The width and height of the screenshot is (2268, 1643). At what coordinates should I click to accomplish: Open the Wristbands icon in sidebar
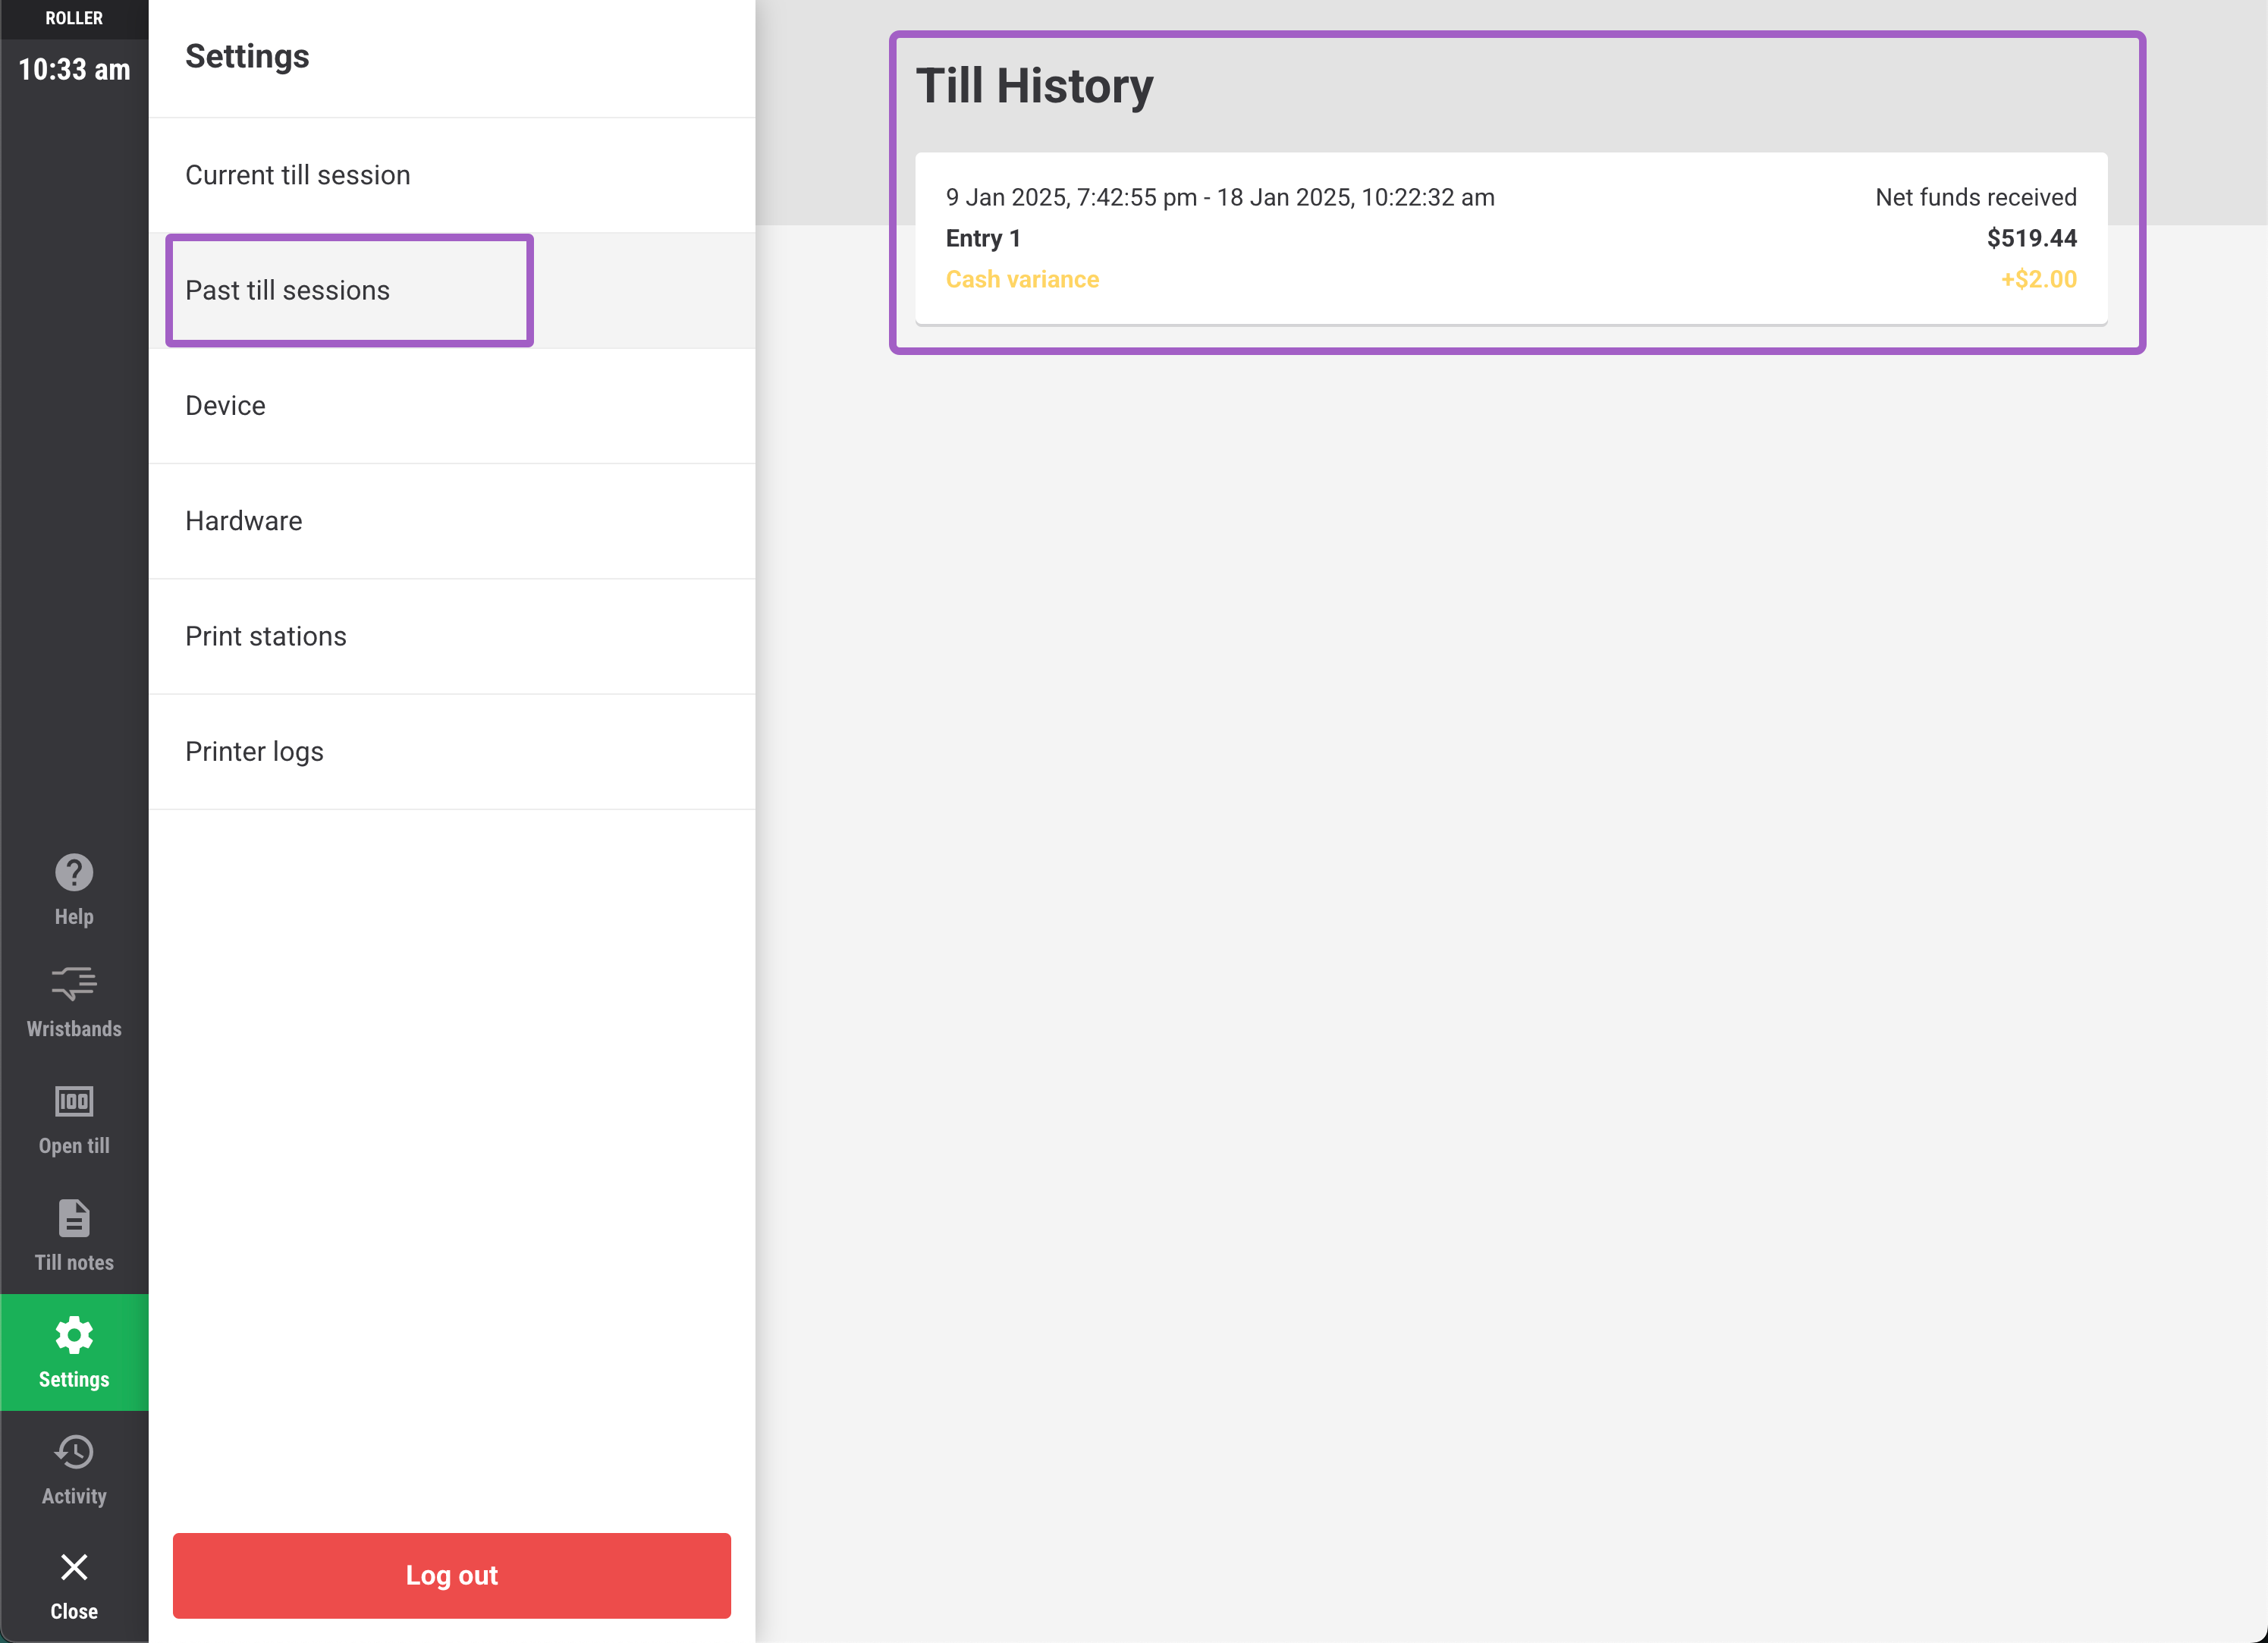coord(74,984)
